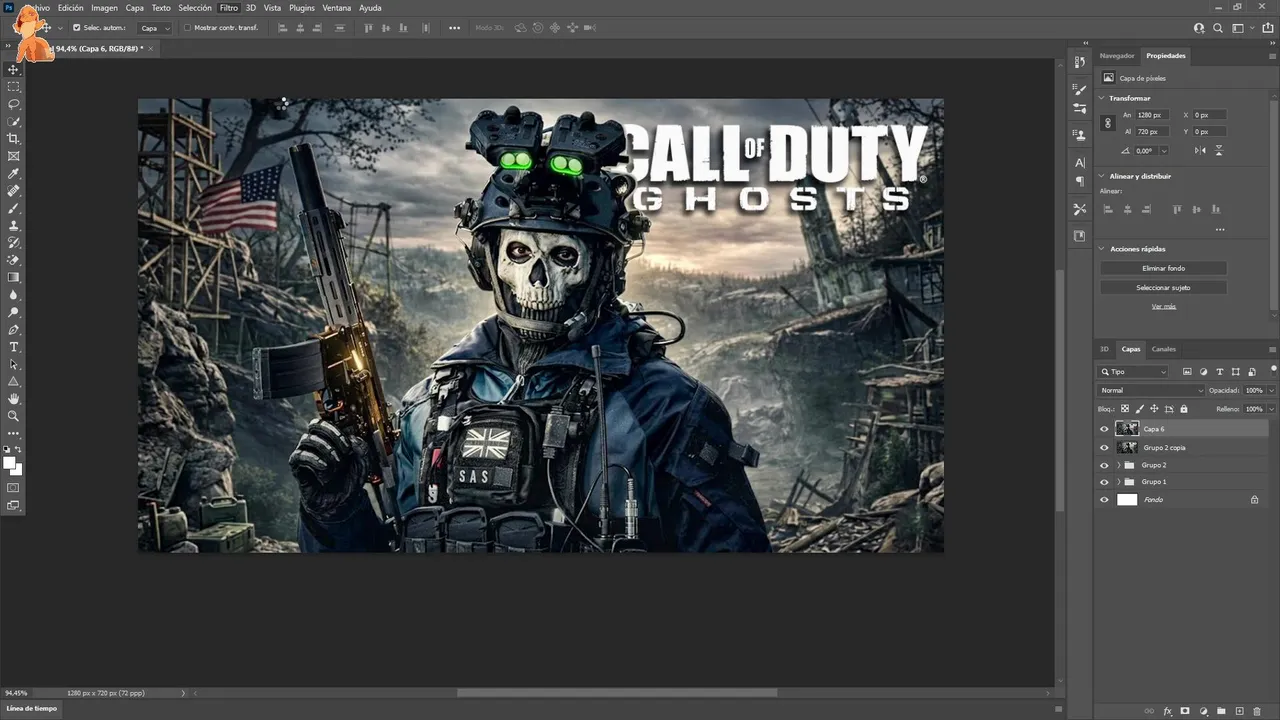Open the Paragraph panel icon

[x=1080, y=182]
